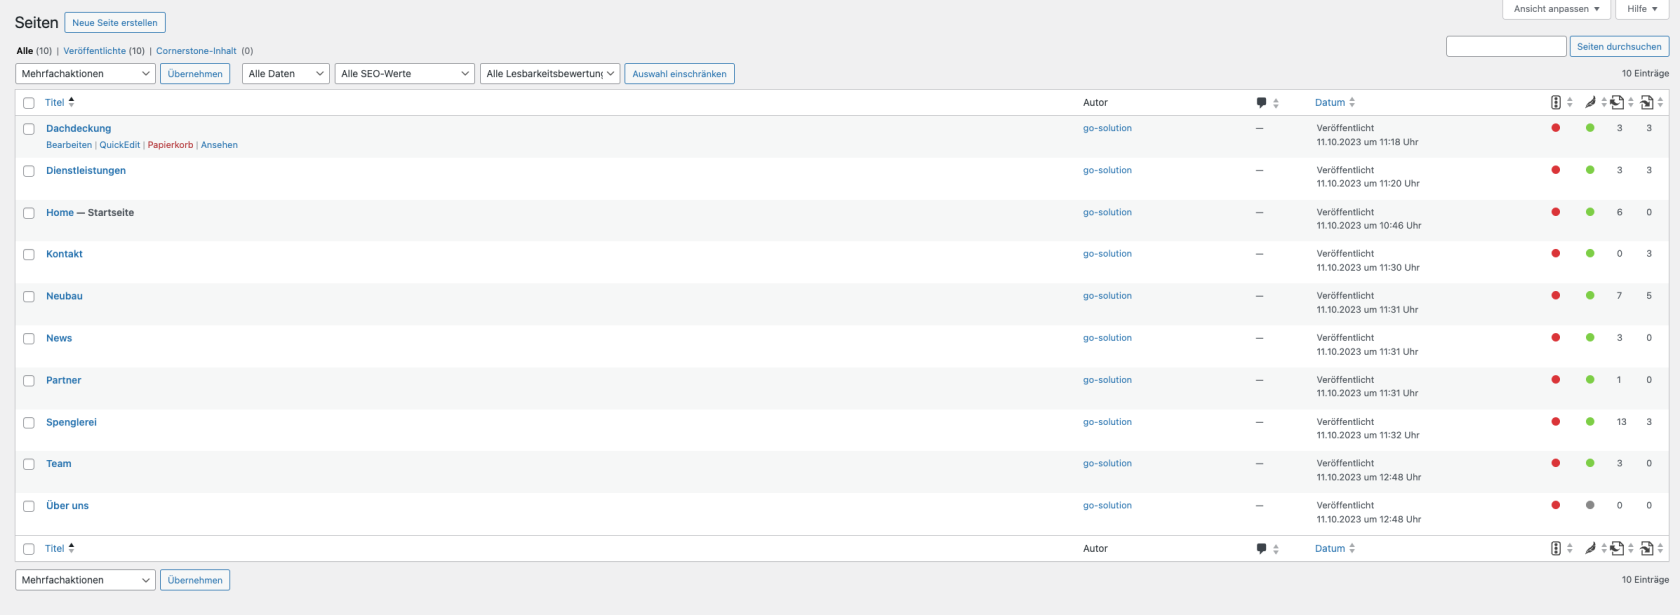Open the Alle Daten date filter
Viewport: 1680px width, 615px height.
point(286,74)
